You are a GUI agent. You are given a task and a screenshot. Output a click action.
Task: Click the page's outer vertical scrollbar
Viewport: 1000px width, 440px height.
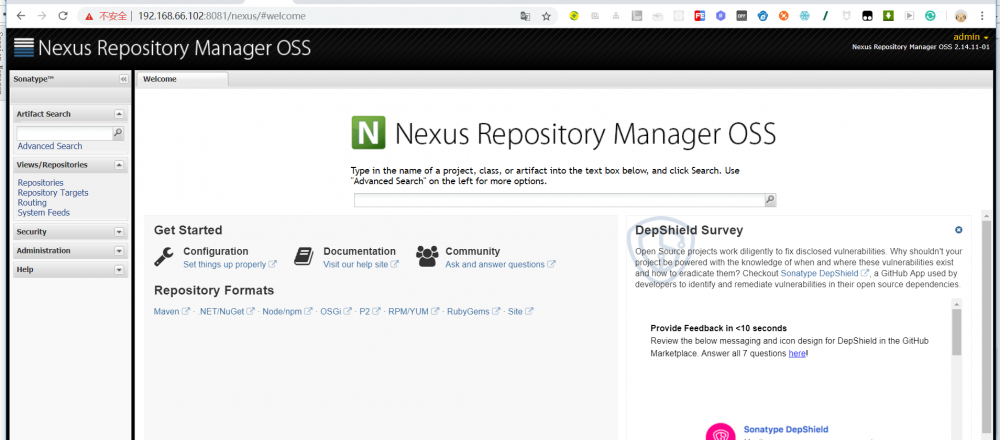[987, 327]
